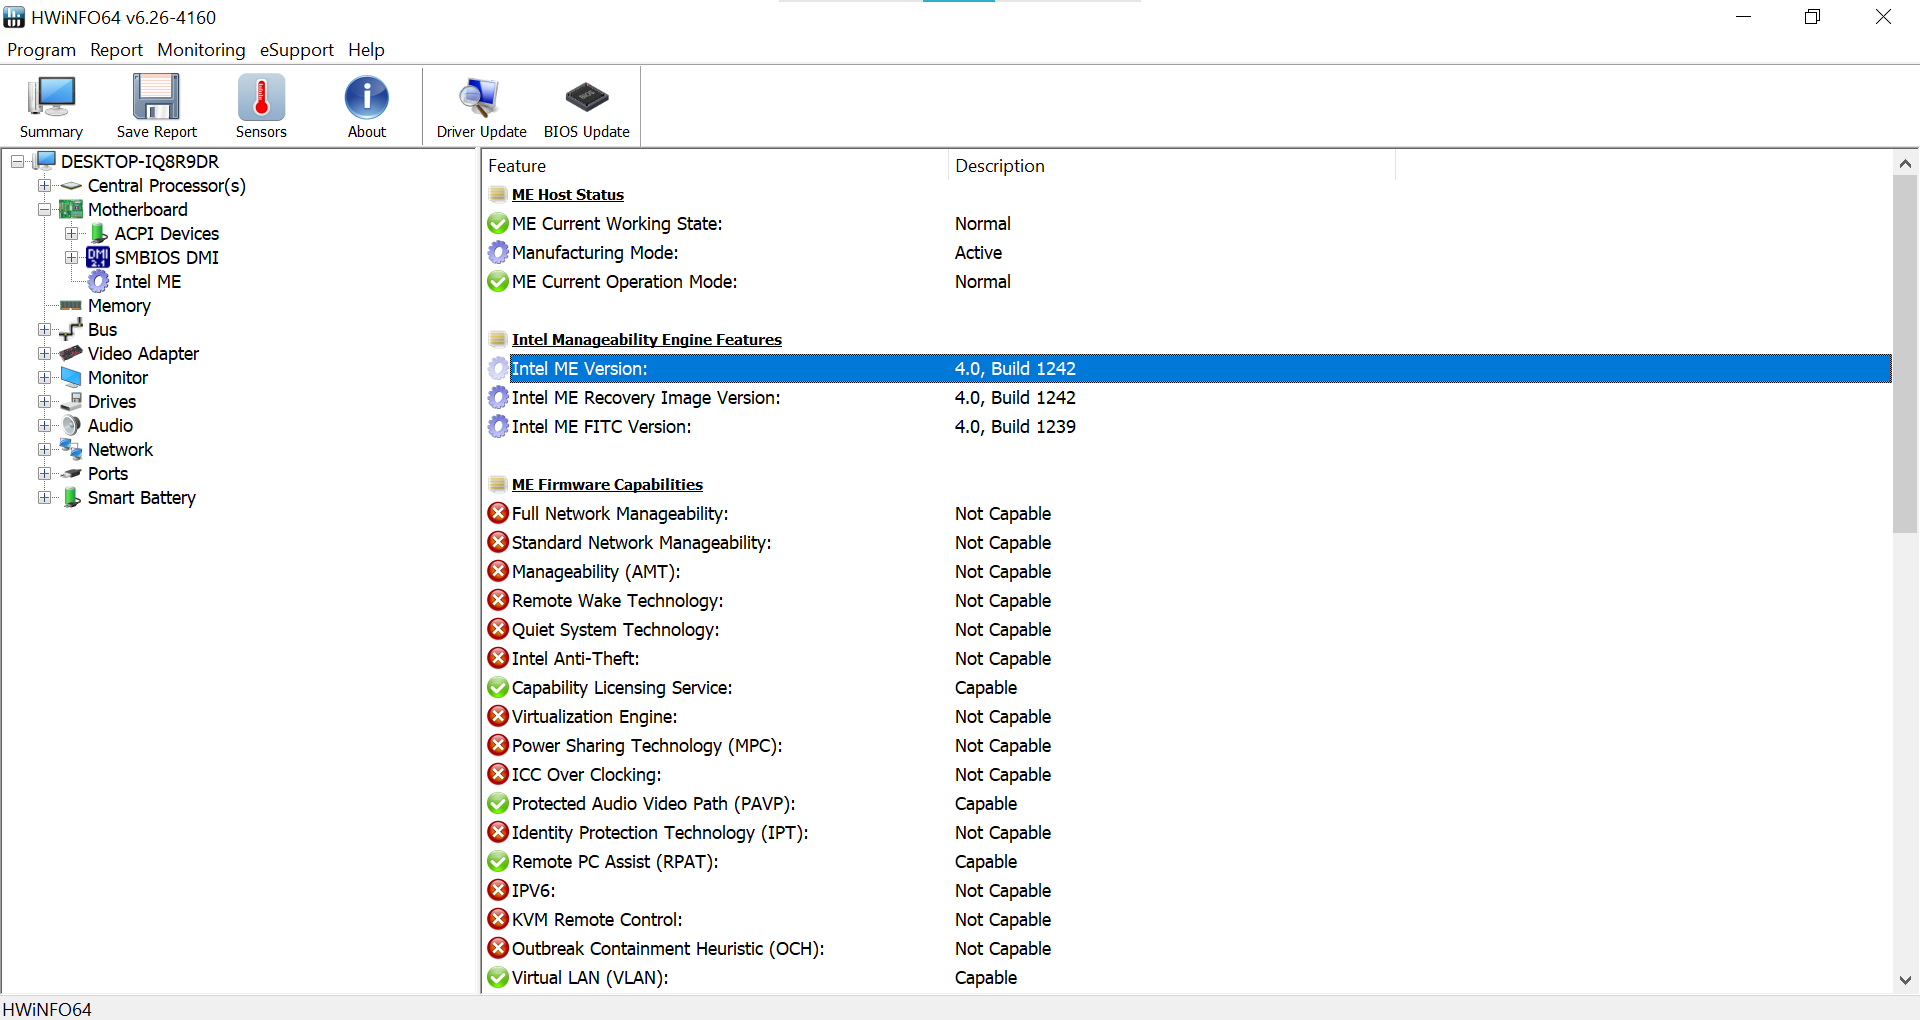The height and width of the screenshot is (1020, 1920).
Task: Expand the Video Adapter node
Action: coord(45,353)
